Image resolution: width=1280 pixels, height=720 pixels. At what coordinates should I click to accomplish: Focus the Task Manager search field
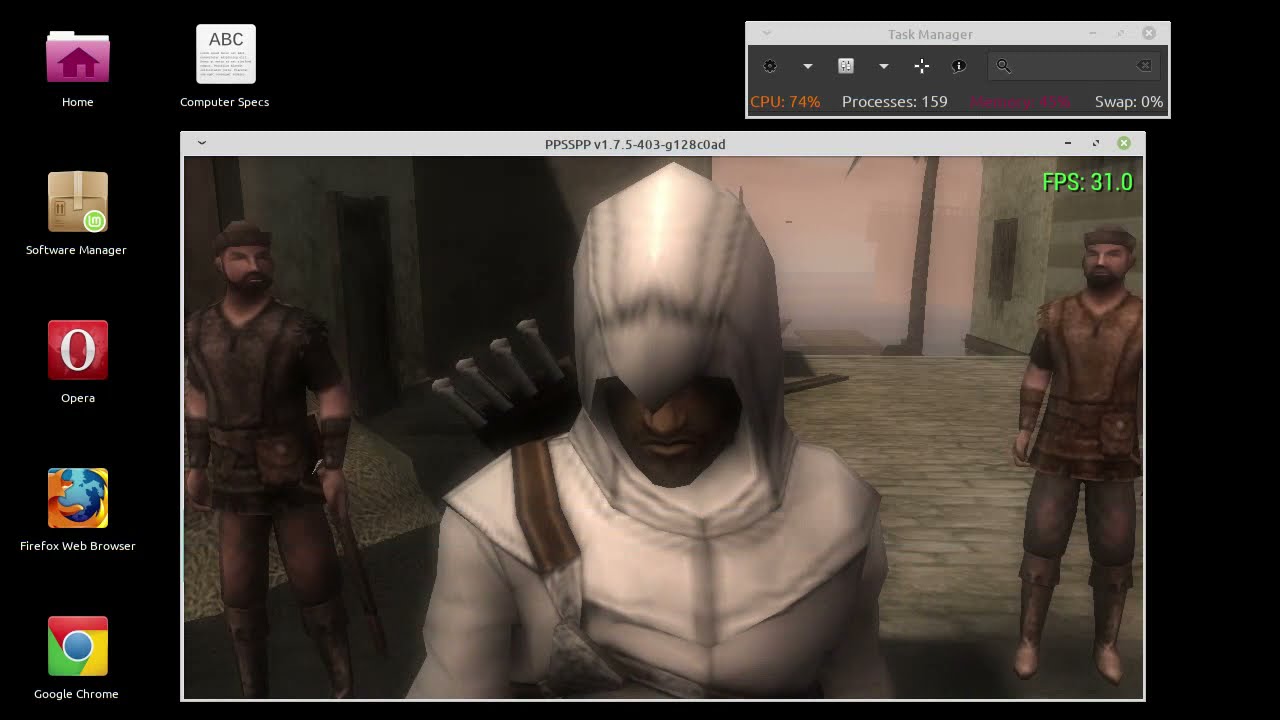click(1074, 66)
